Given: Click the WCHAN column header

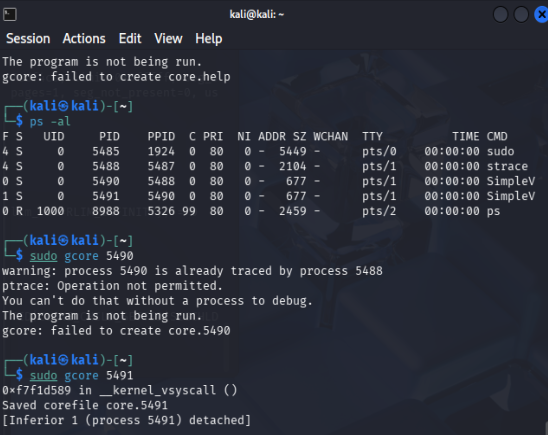Looking at the screenshot, I should pos(331,136).
